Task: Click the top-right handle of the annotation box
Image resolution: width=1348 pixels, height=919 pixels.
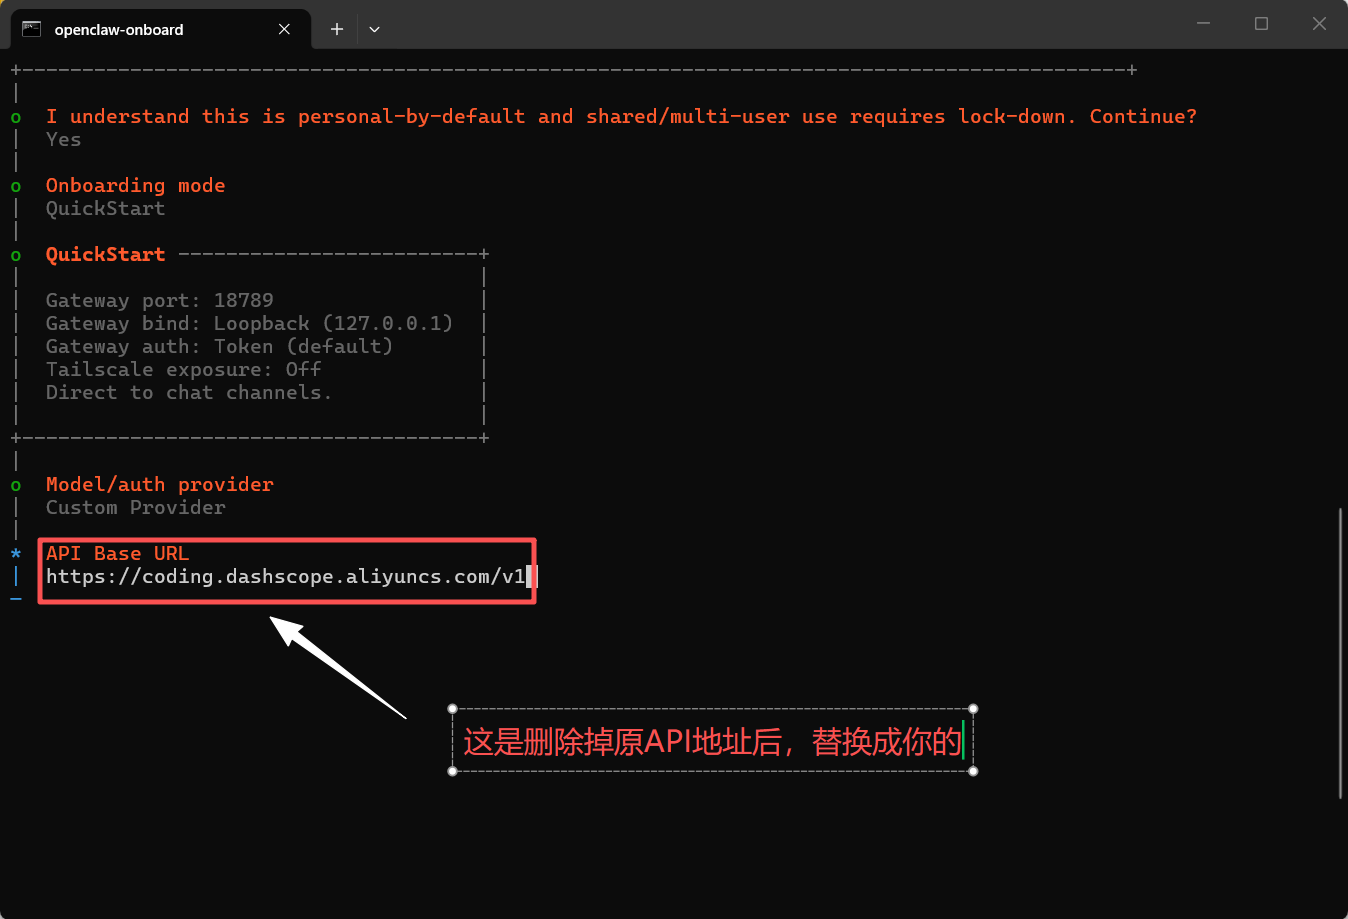Action: click(973, 709)
